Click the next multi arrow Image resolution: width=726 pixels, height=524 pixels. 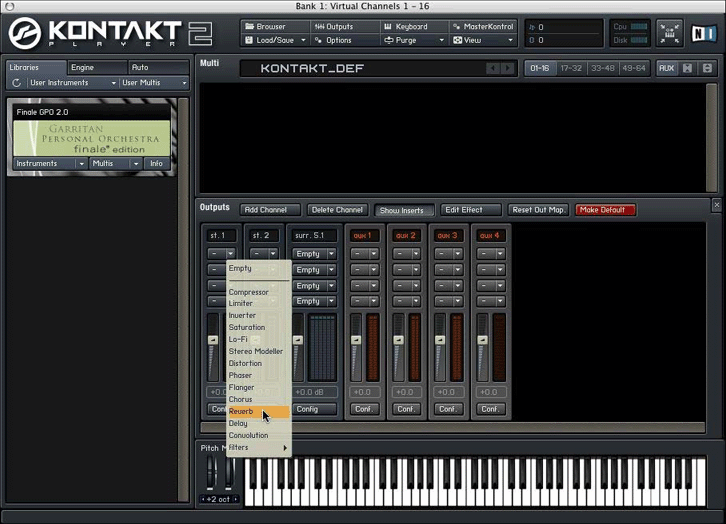pos(508,69)
